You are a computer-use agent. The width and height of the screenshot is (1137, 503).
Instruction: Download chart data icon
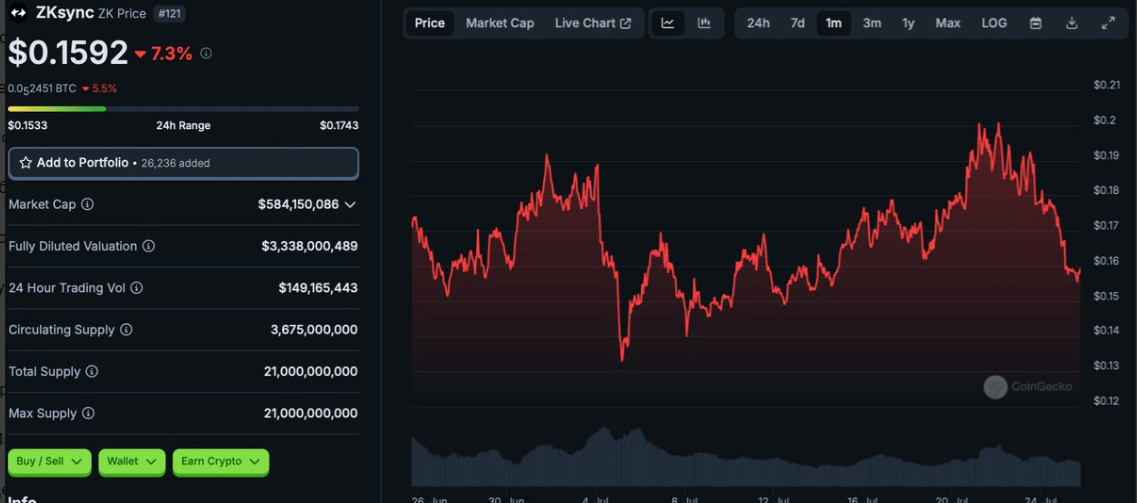coord(1072,23)
